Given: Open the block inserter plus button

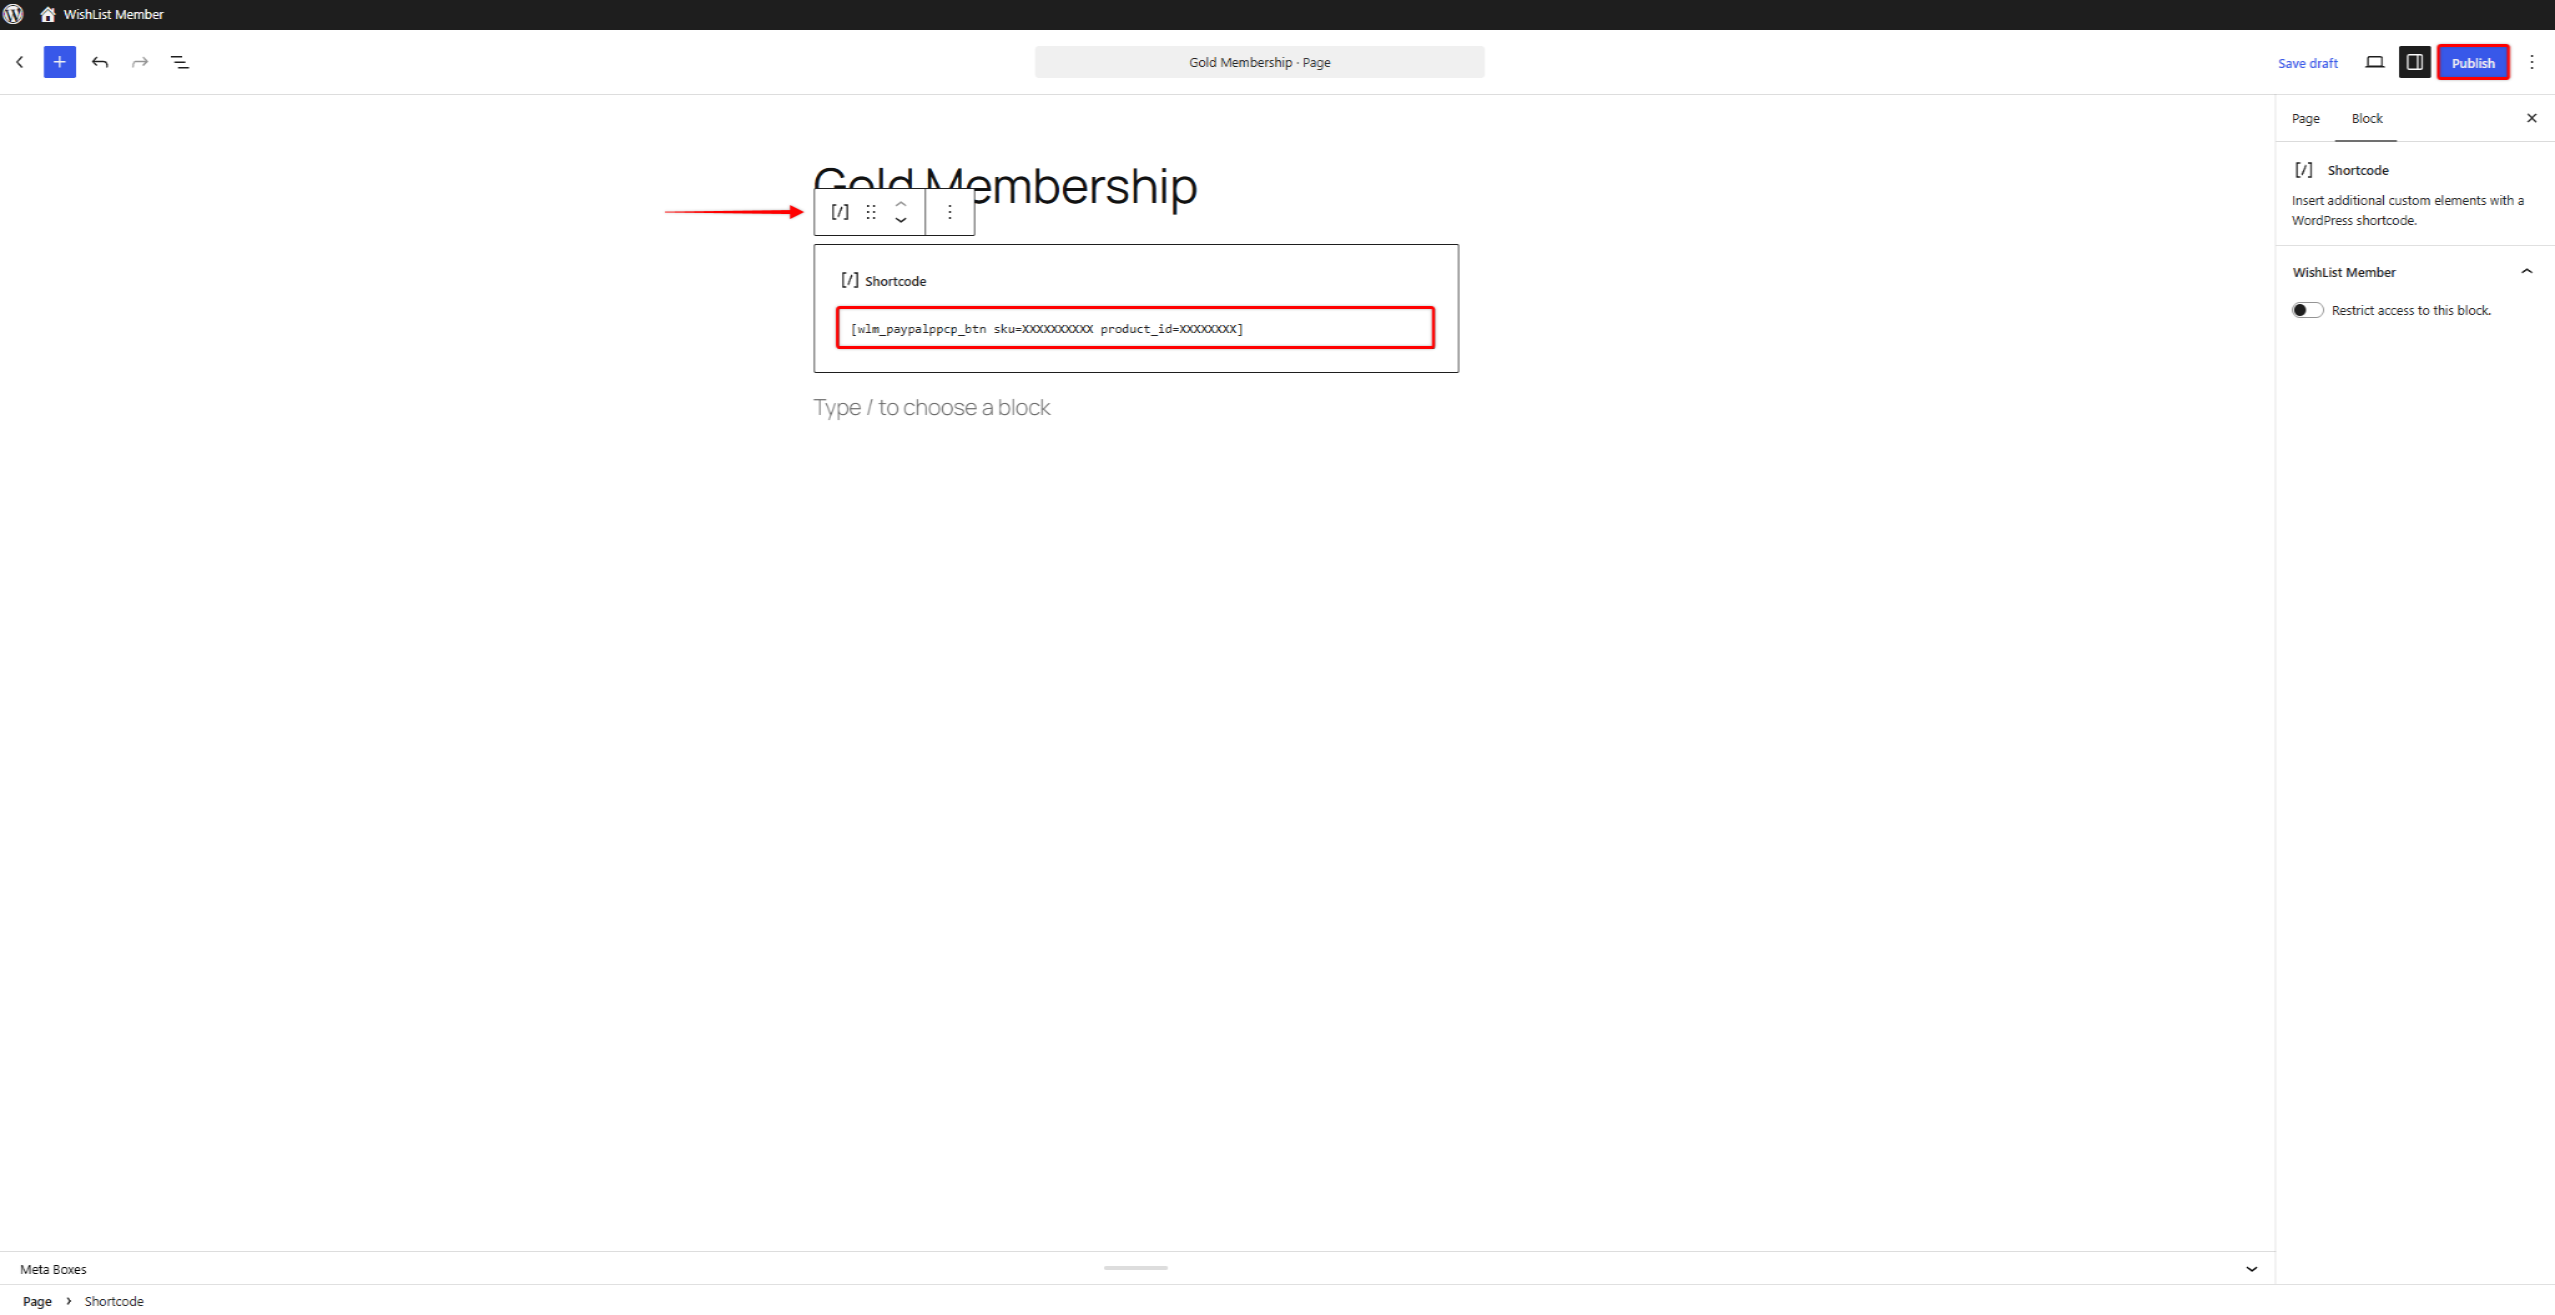Looking at the screenshot, I should [60, 62].
